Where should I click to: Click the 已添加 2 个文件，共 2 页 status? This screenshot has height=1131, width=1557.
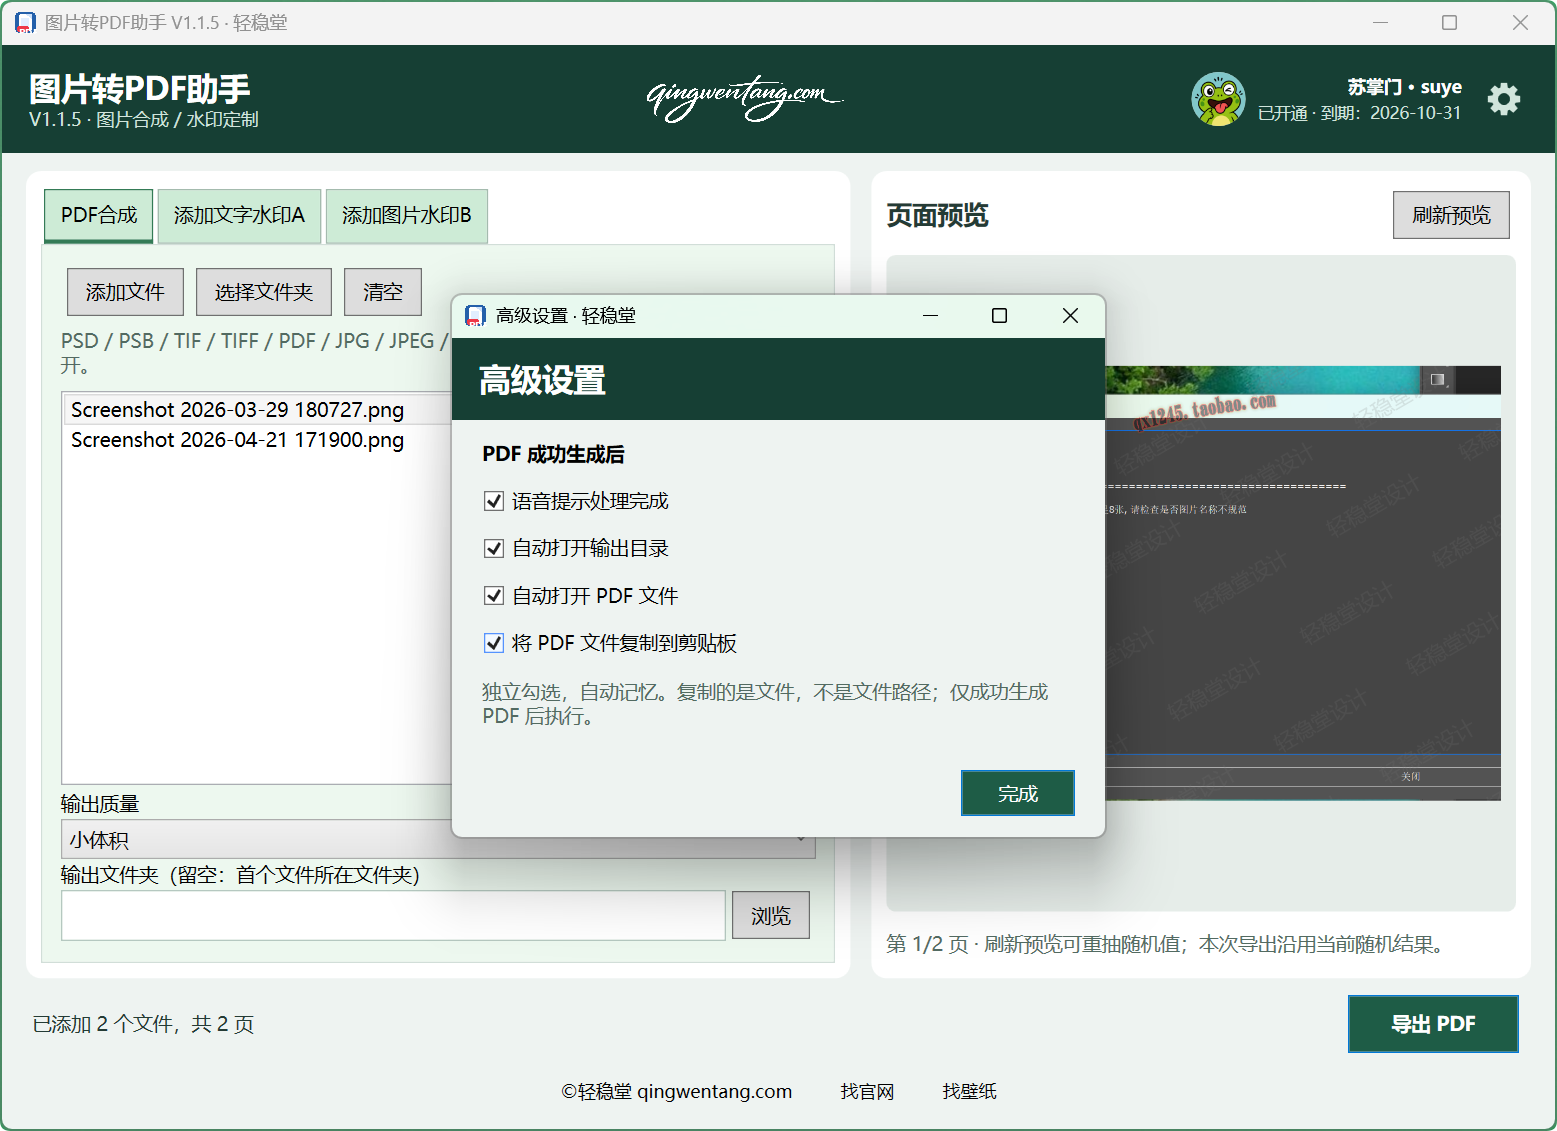point(143,1024)
